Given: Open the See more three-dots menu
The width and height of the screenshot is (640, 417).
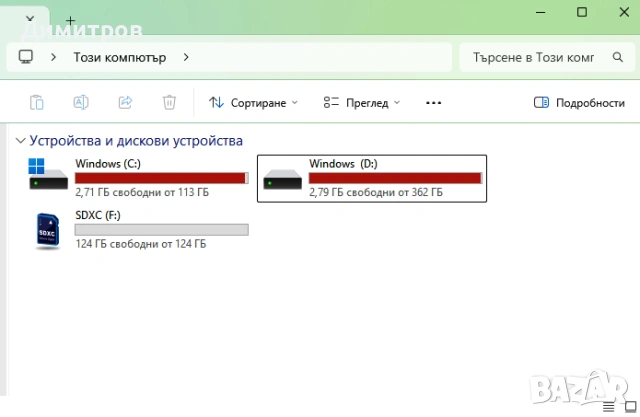Looking at the screenshot, I should pyautogui.click(x=433, y=103).
